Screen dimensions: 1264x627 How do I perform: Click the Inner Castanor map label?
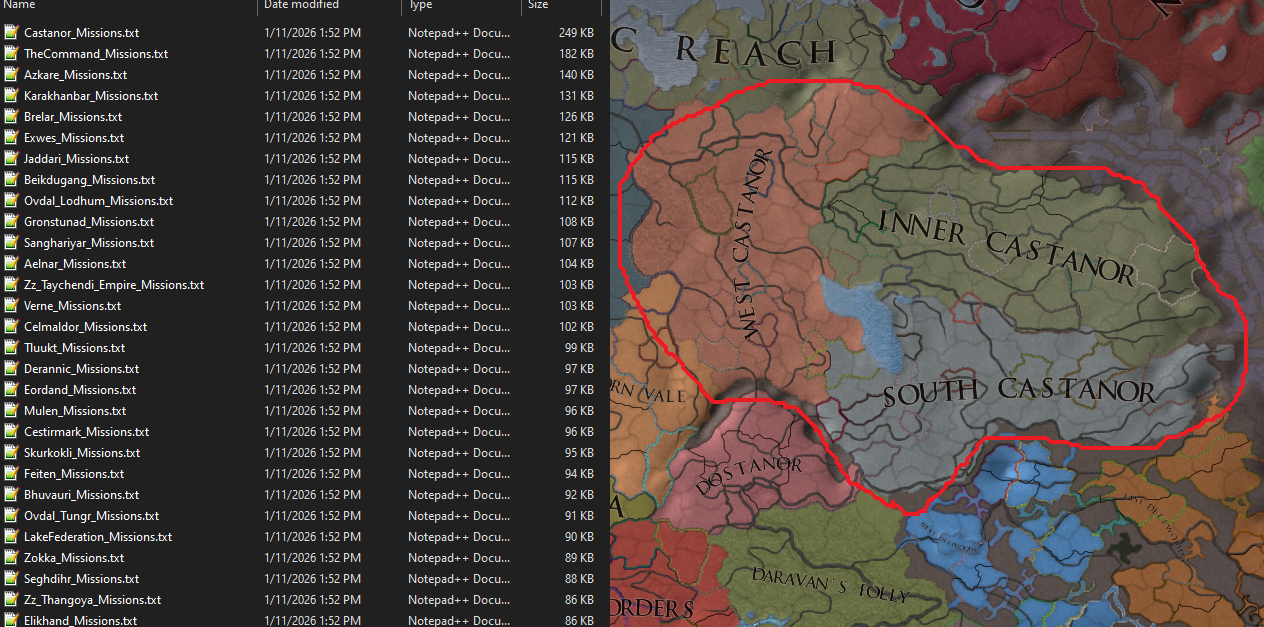click(1005, 243)
